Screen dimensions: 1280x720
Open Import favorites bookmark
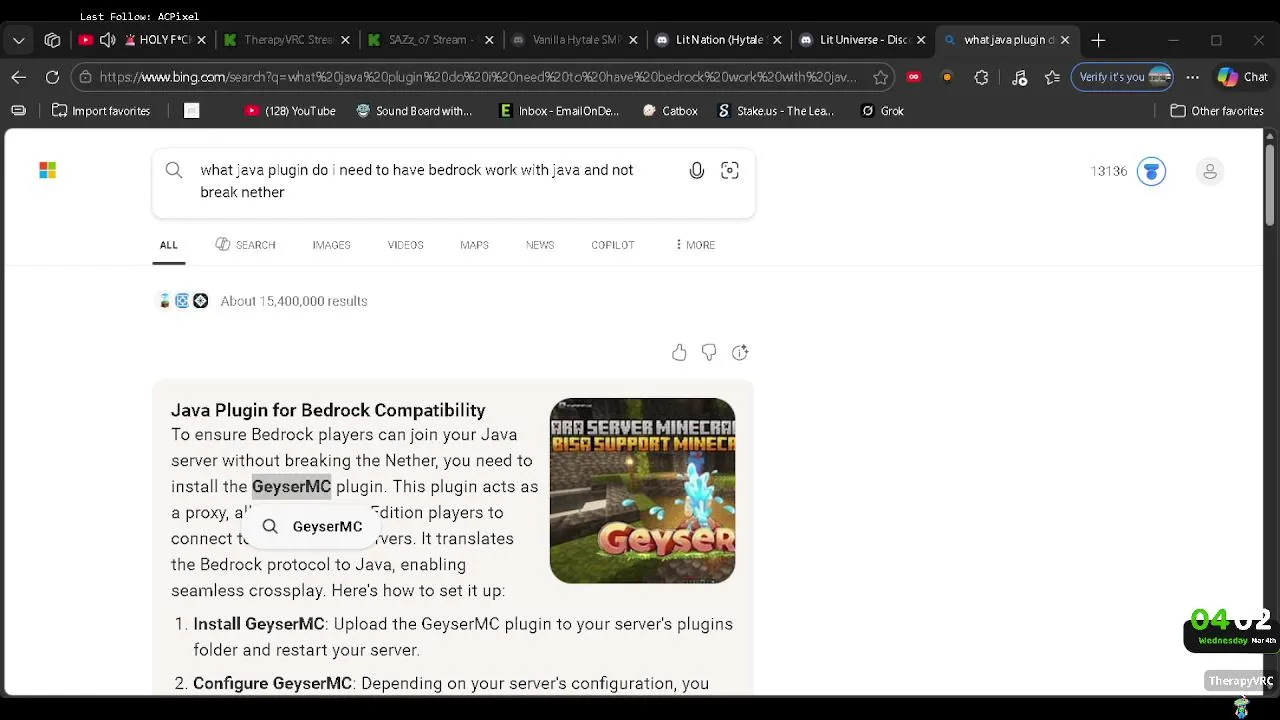point(101,111)
